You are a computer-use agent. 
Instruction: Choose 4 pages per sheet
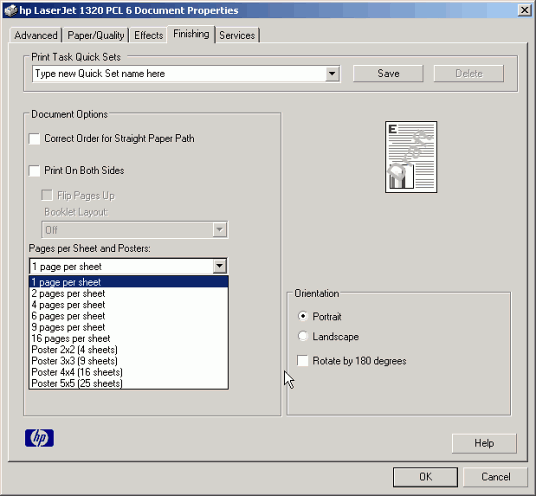129,305
